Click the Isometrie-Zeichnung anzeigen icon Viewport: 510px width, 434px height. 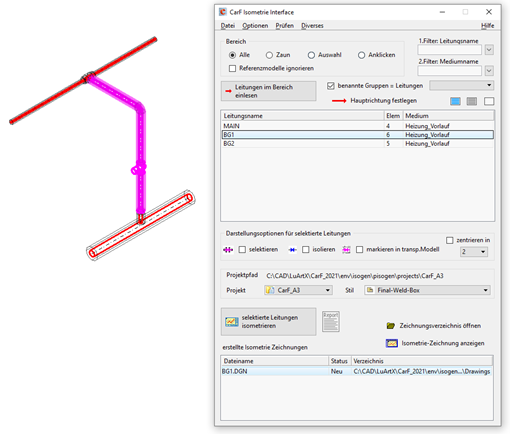pos(392,343)
